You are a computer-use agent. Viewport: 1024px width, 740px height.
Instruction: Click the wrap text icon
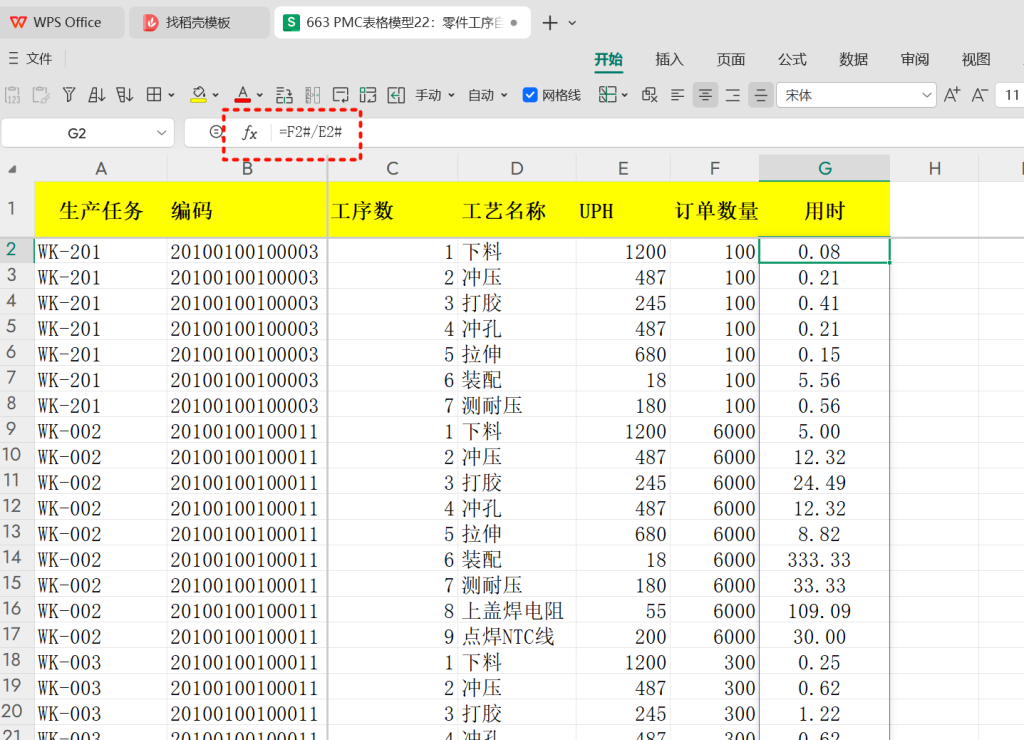click(x=340, y=95)
